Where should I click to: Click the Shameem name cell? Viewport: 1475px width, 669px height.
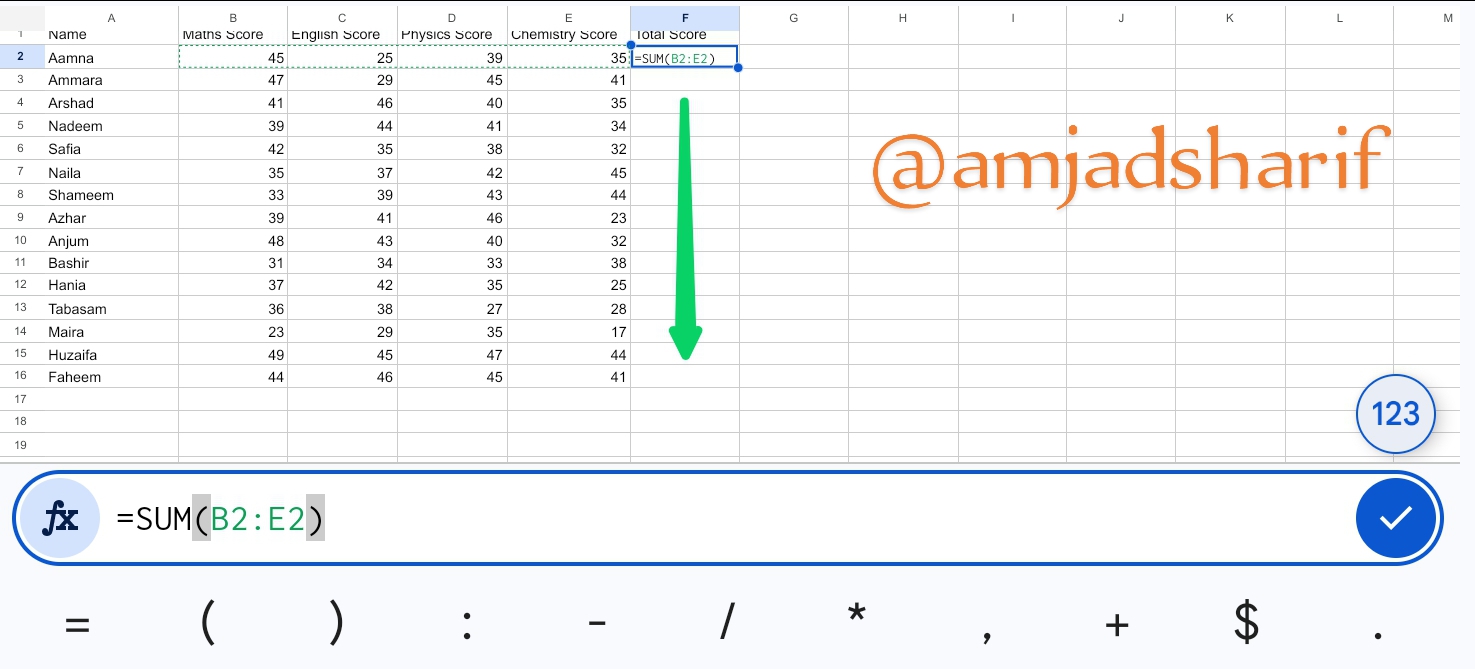[110, 195]
